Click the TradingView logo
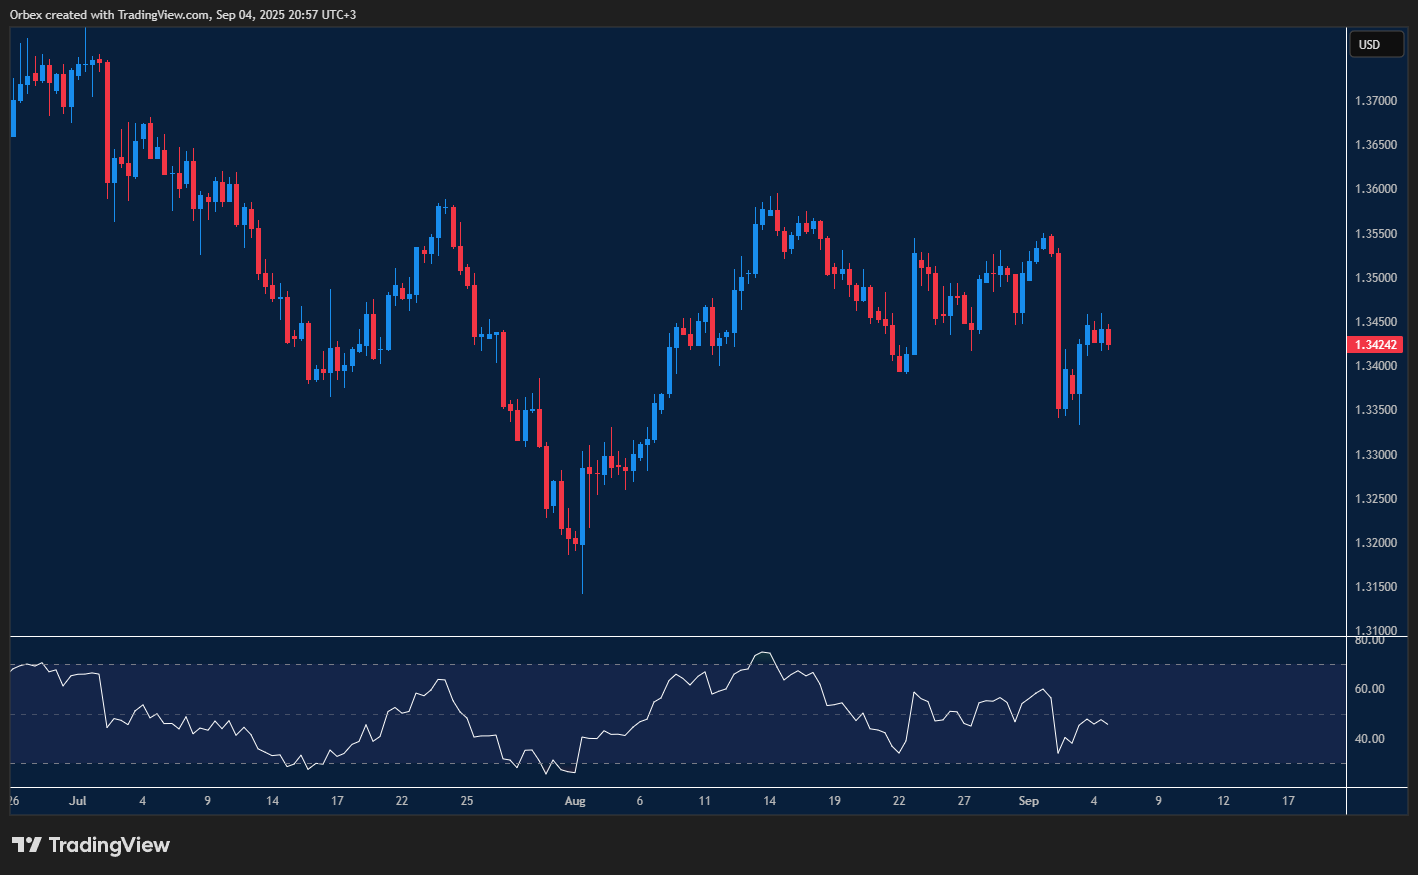Image resolution: width=1418 pixels, height=875 pixels. coord(90,845)
